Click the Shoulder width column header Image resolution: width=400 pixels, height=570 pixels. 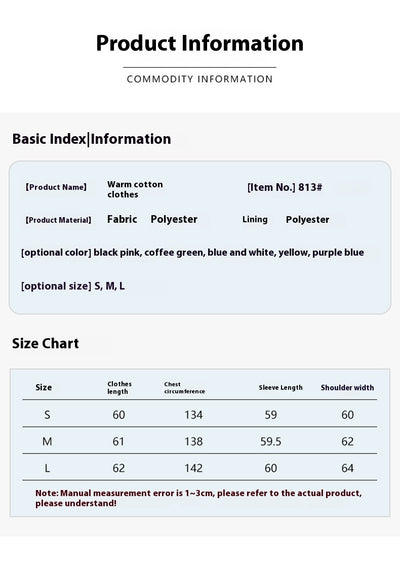tap(347, 388)
